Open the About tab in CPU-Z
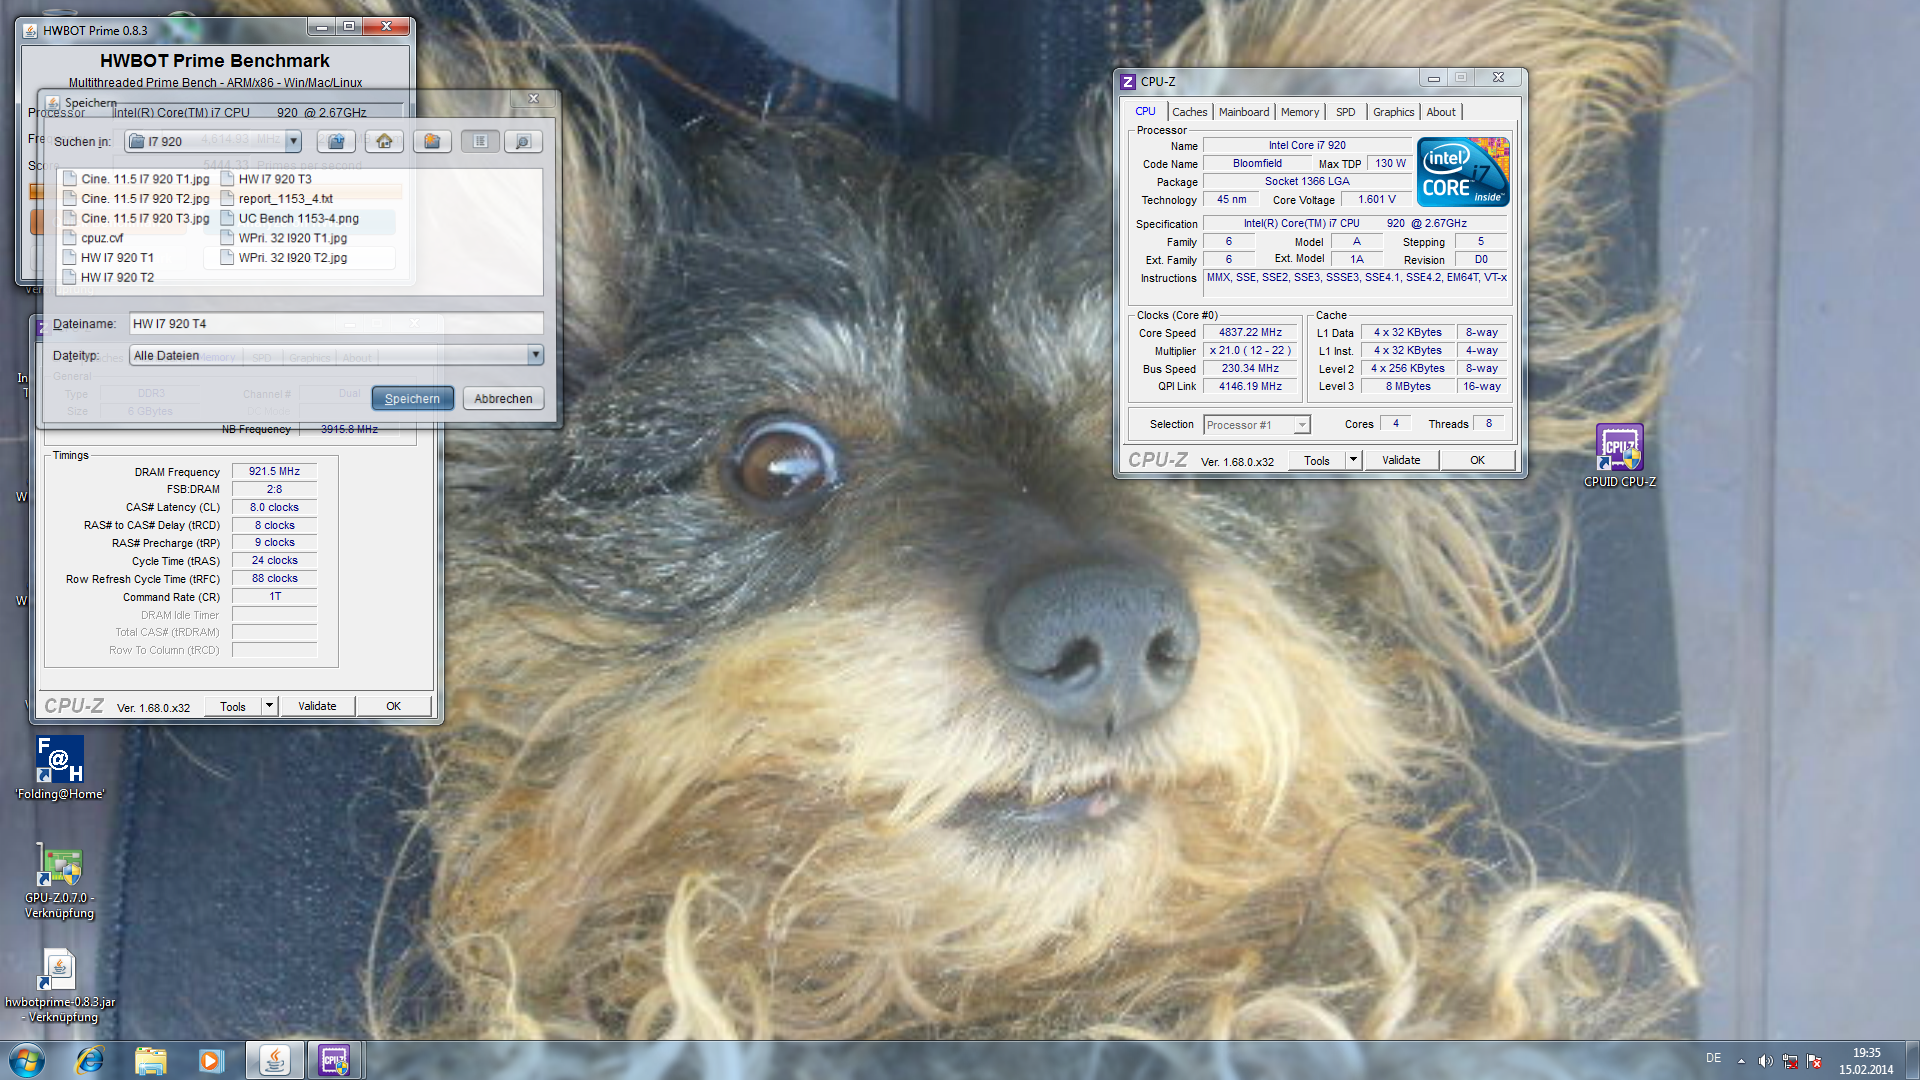Screen dimensions: 1920x1080 pyautogui.click(x=1441, y=112)
